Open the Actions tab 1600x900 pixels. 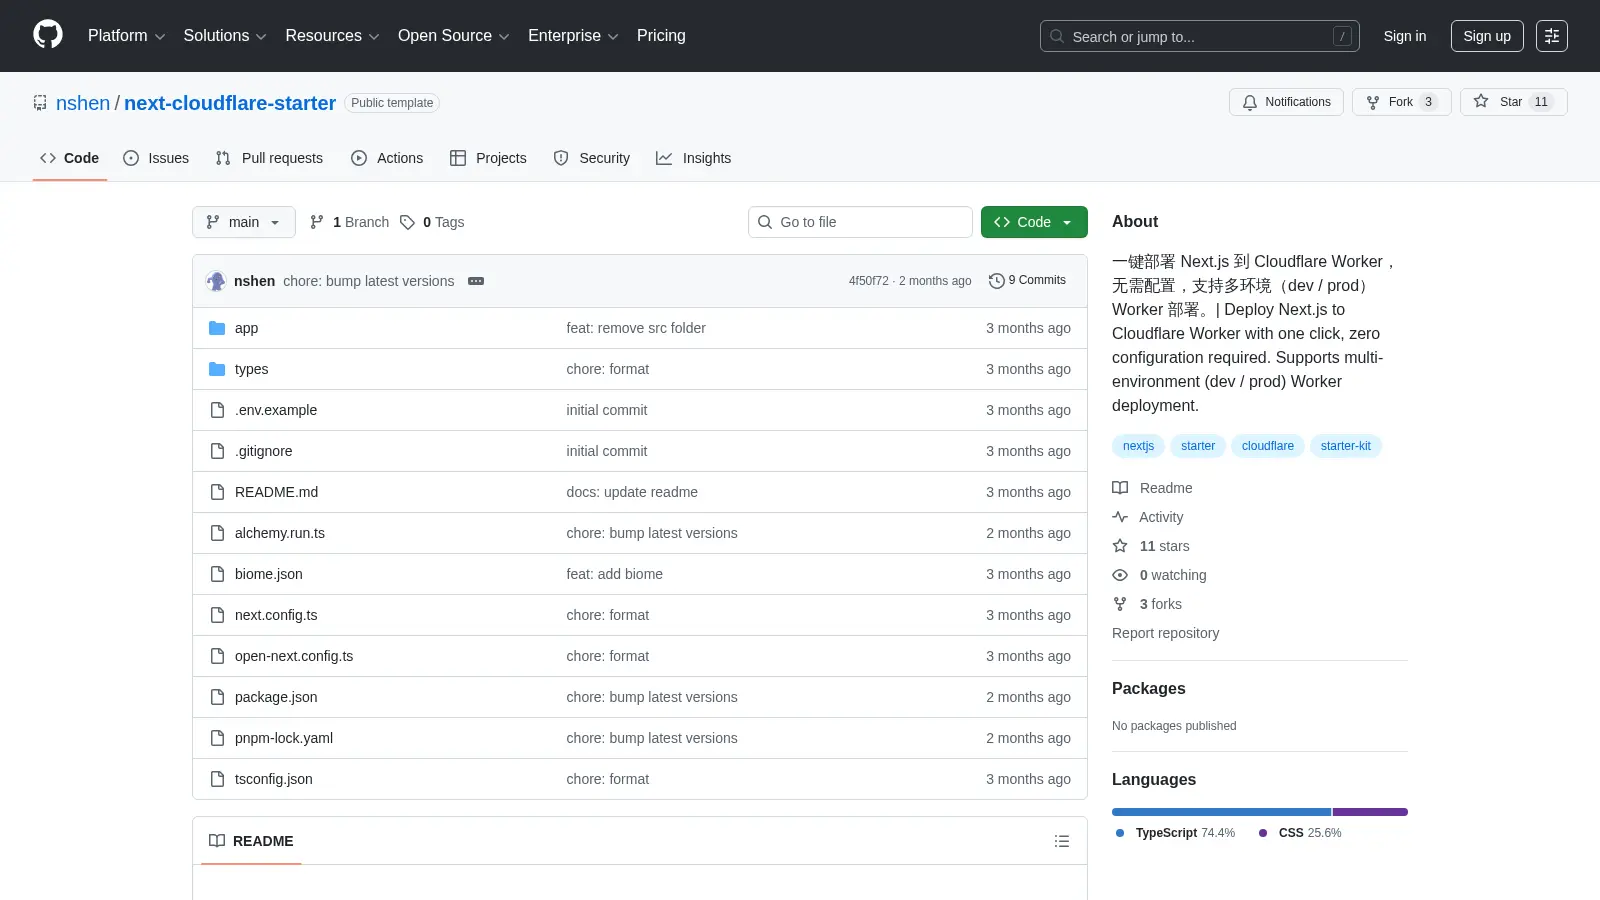point(387,158)
